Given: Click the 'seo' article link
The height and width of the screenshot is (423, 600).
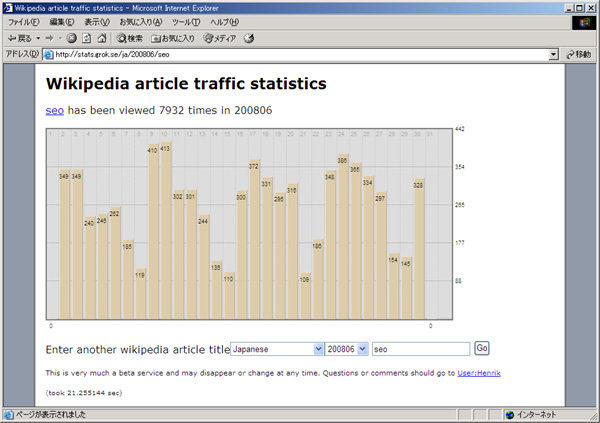Looking at the screenshot, I should pos(54,110).
